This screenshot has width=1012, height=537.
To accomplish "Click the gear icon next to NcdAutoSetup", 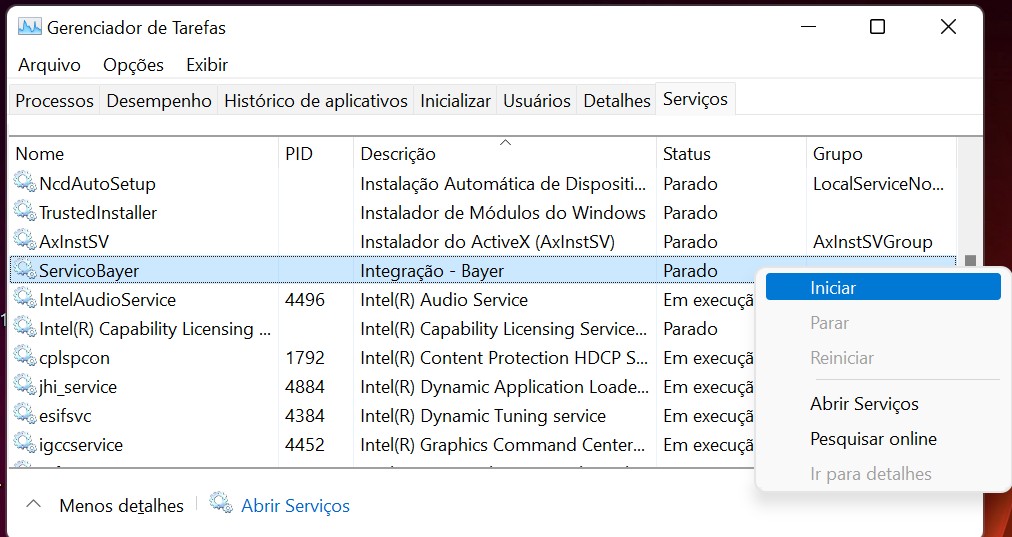I will [x=25, y=183].
